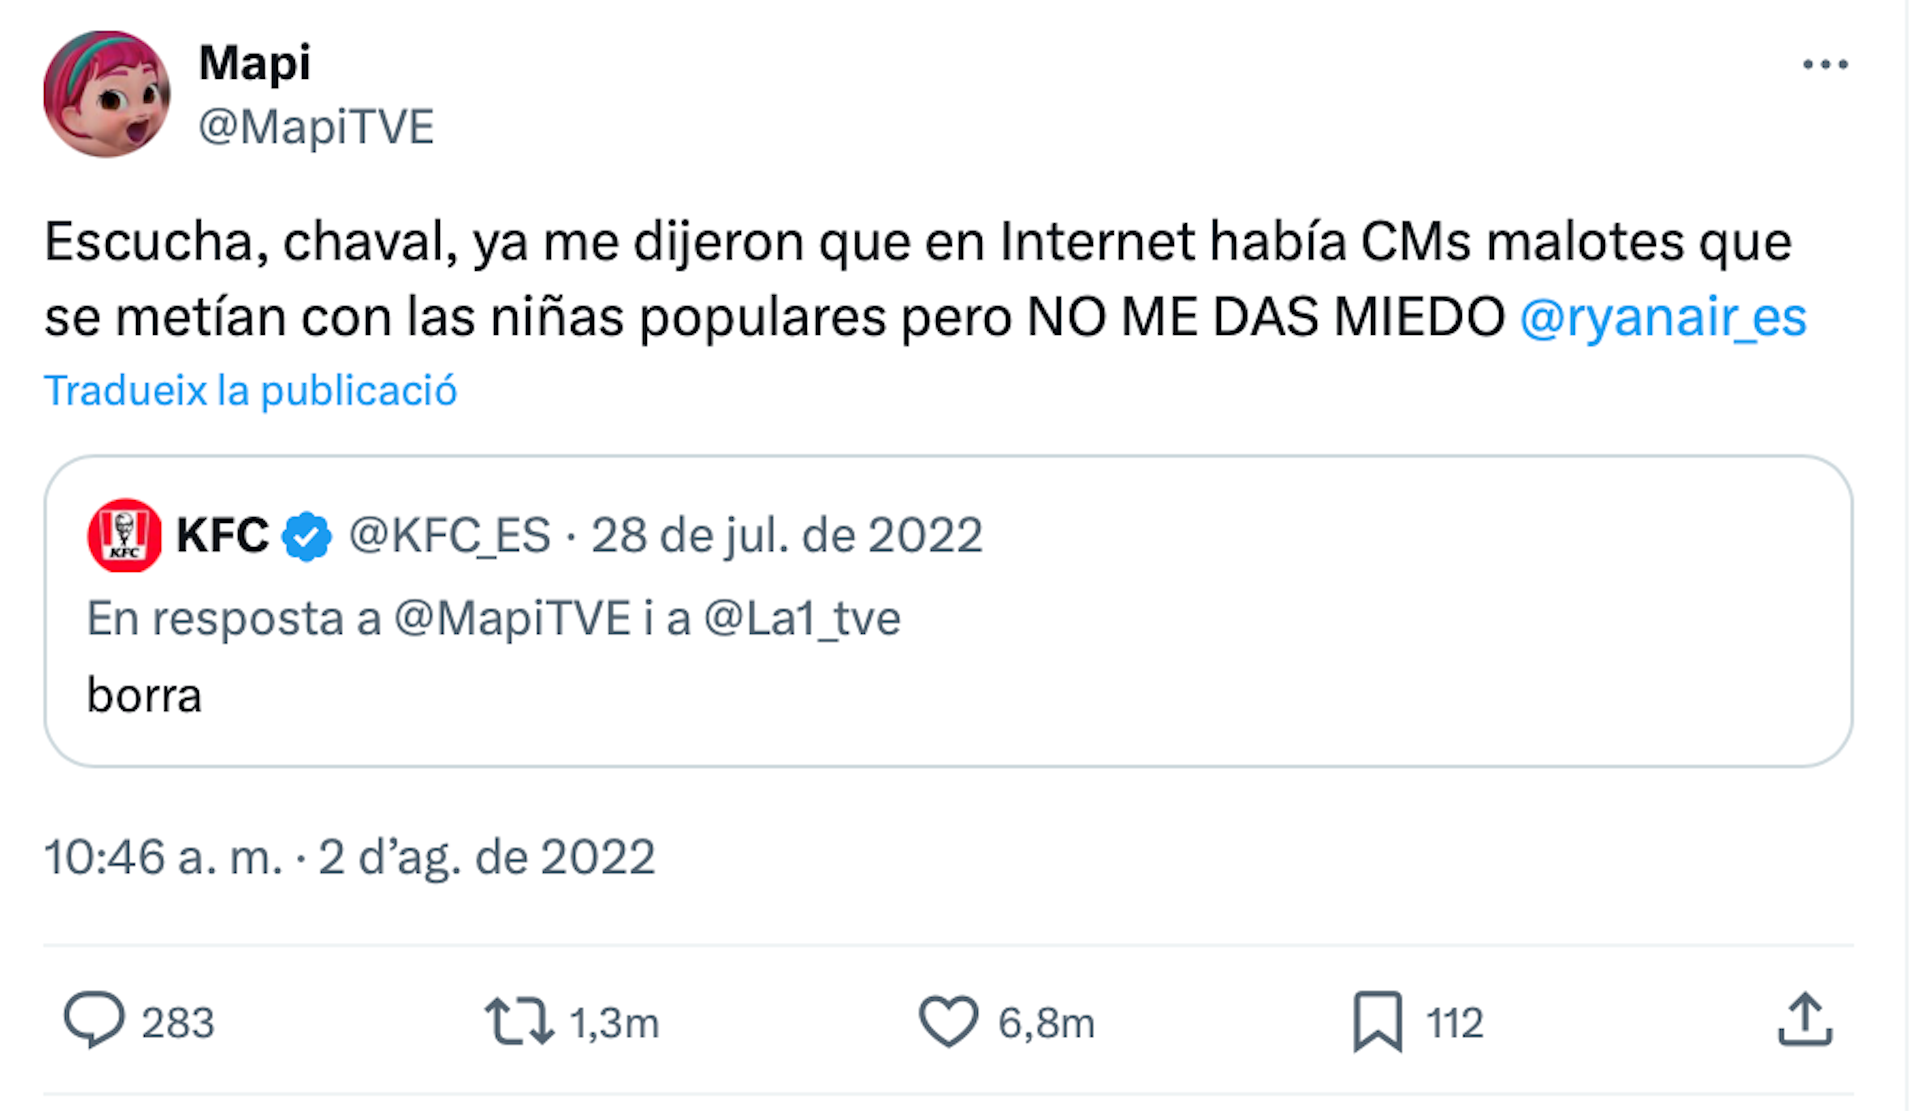1920x1111 pixels.
Task: Open the three-dot more options menu
Action: [x=1824, y=63]
